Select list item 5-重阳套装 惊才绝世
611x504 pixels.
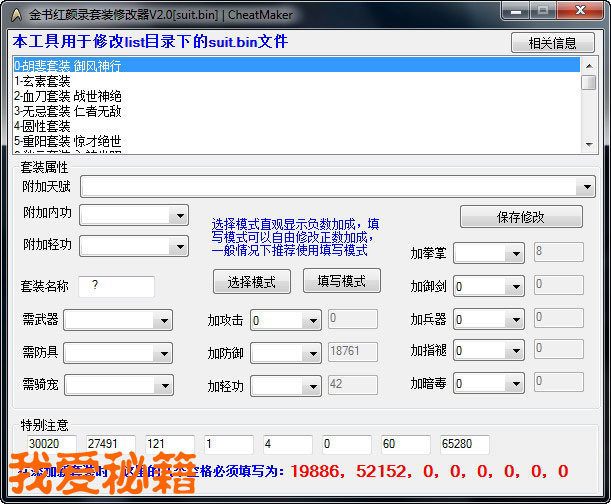68,141
